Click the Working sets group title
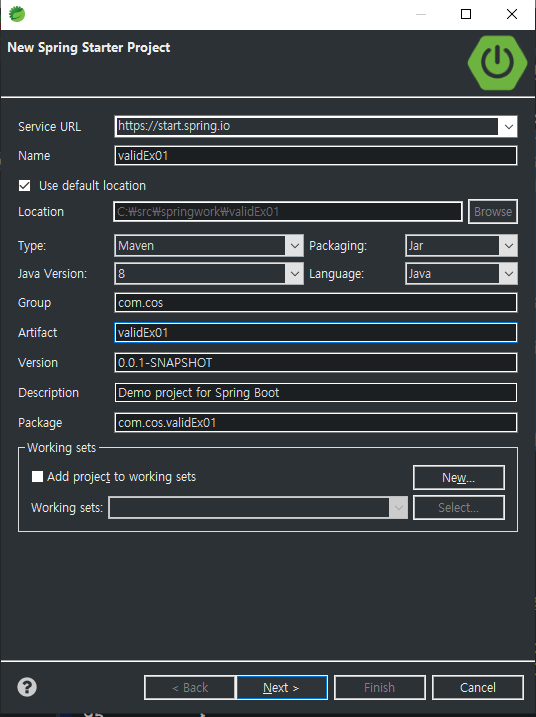 (61, 448)
